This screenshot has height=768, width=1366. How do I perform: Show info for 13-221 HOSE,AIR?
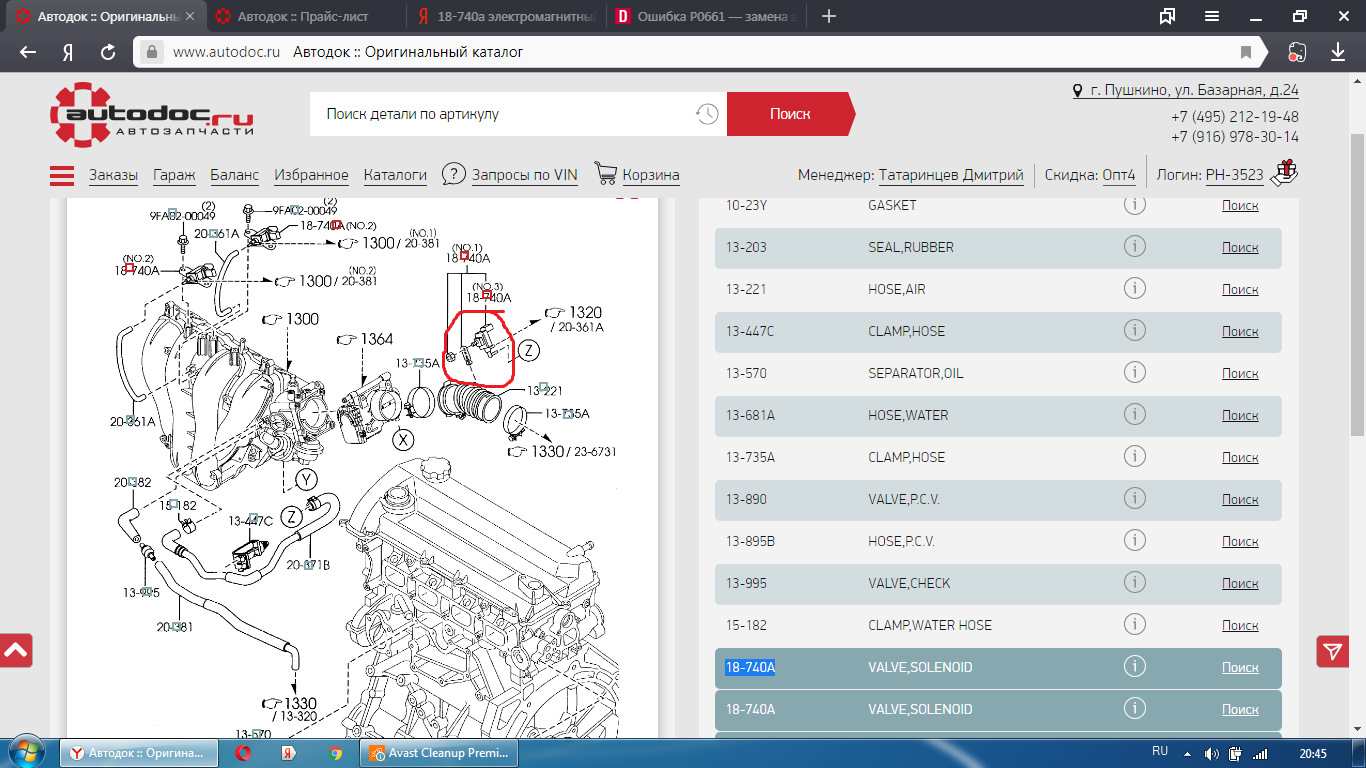point(1134,288)
